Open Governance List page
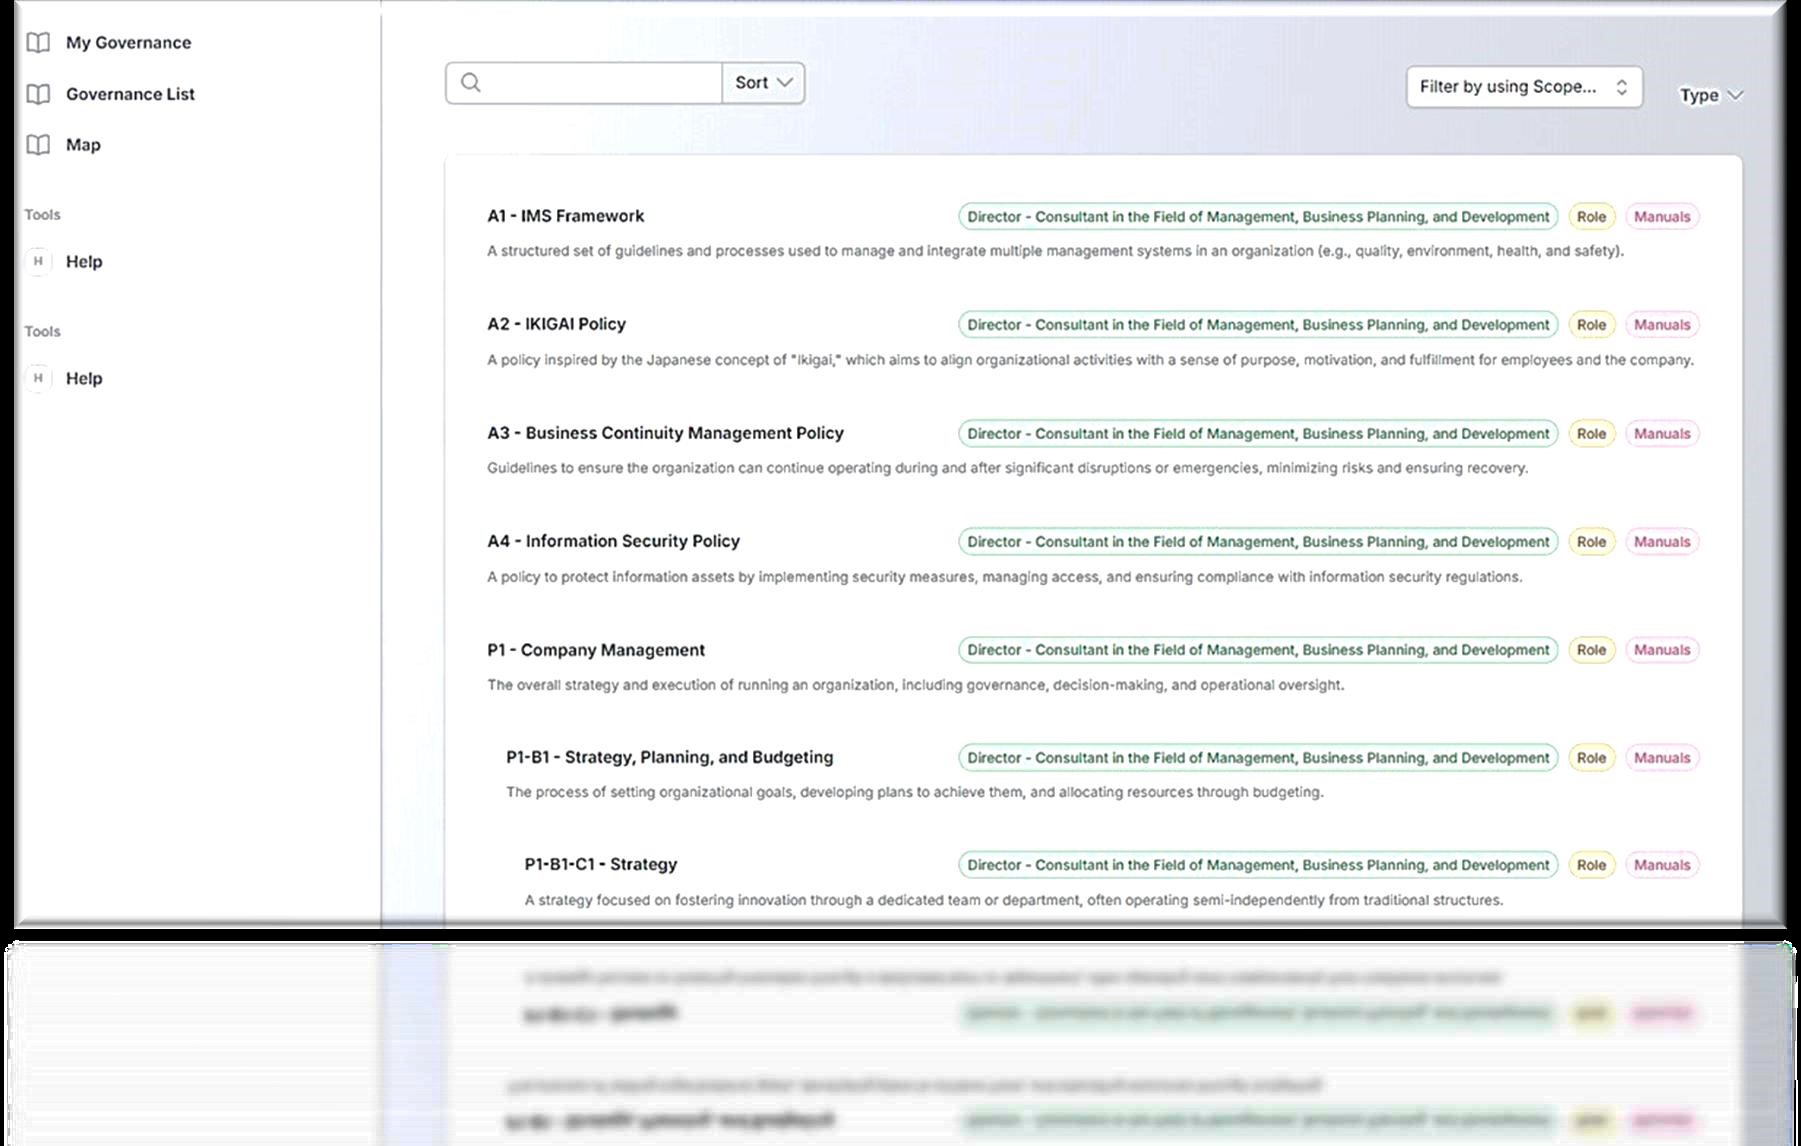This screenshot has width=1801, height=1146. click(130, 94)
